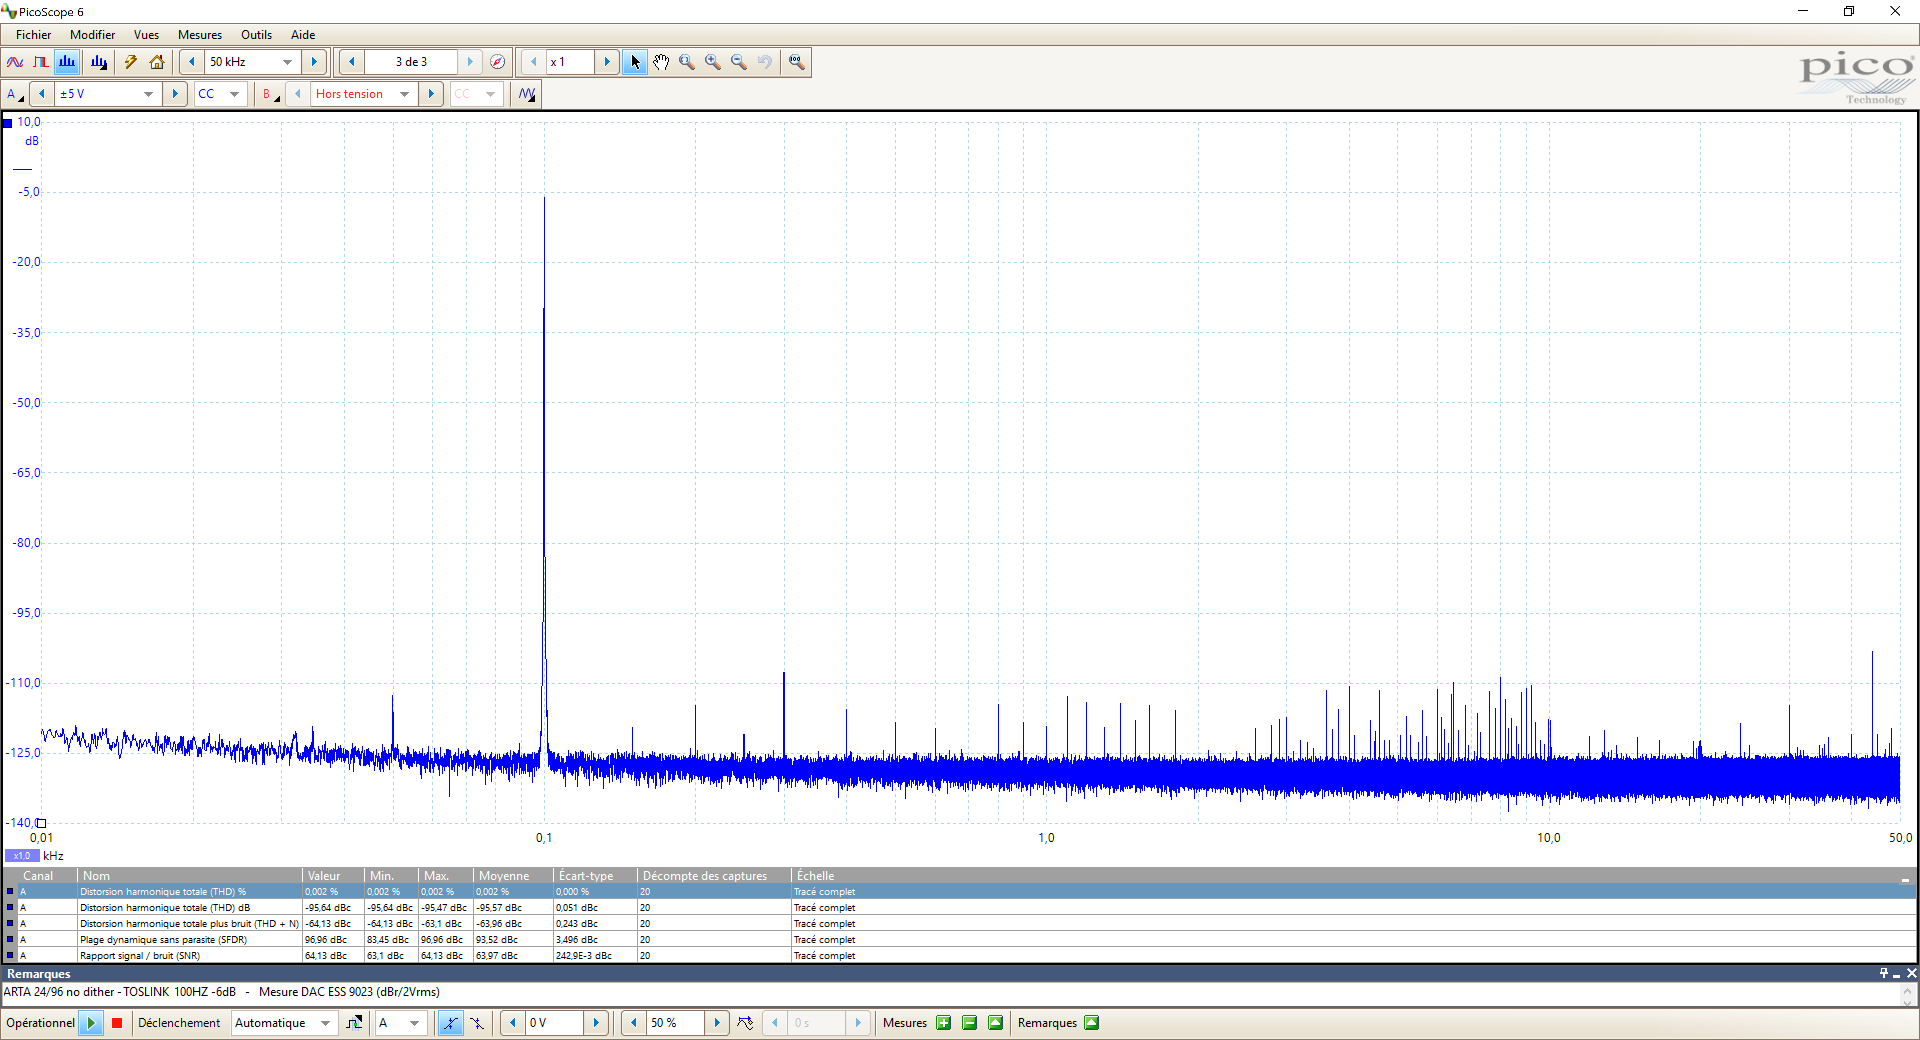
Task: Go to previous buffer waveform
Action: (352, 62)
